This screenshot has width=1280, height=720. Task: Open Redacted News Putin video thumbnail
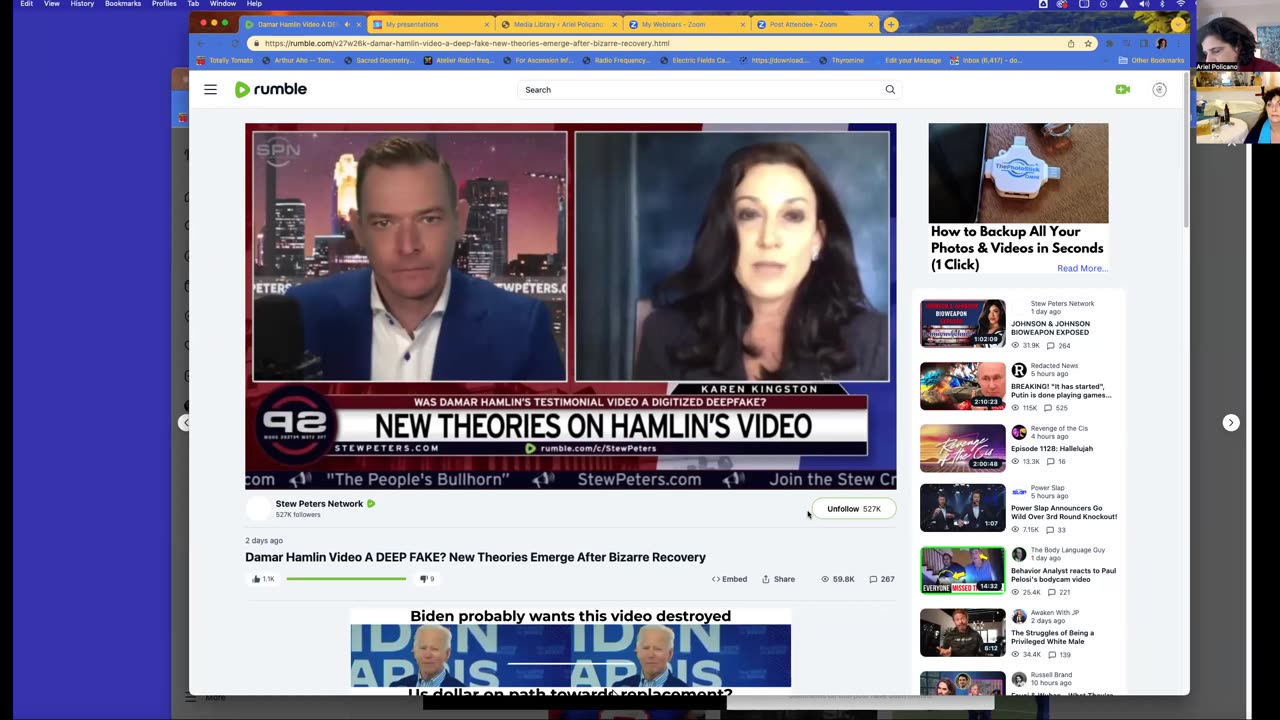pos(963,386)
